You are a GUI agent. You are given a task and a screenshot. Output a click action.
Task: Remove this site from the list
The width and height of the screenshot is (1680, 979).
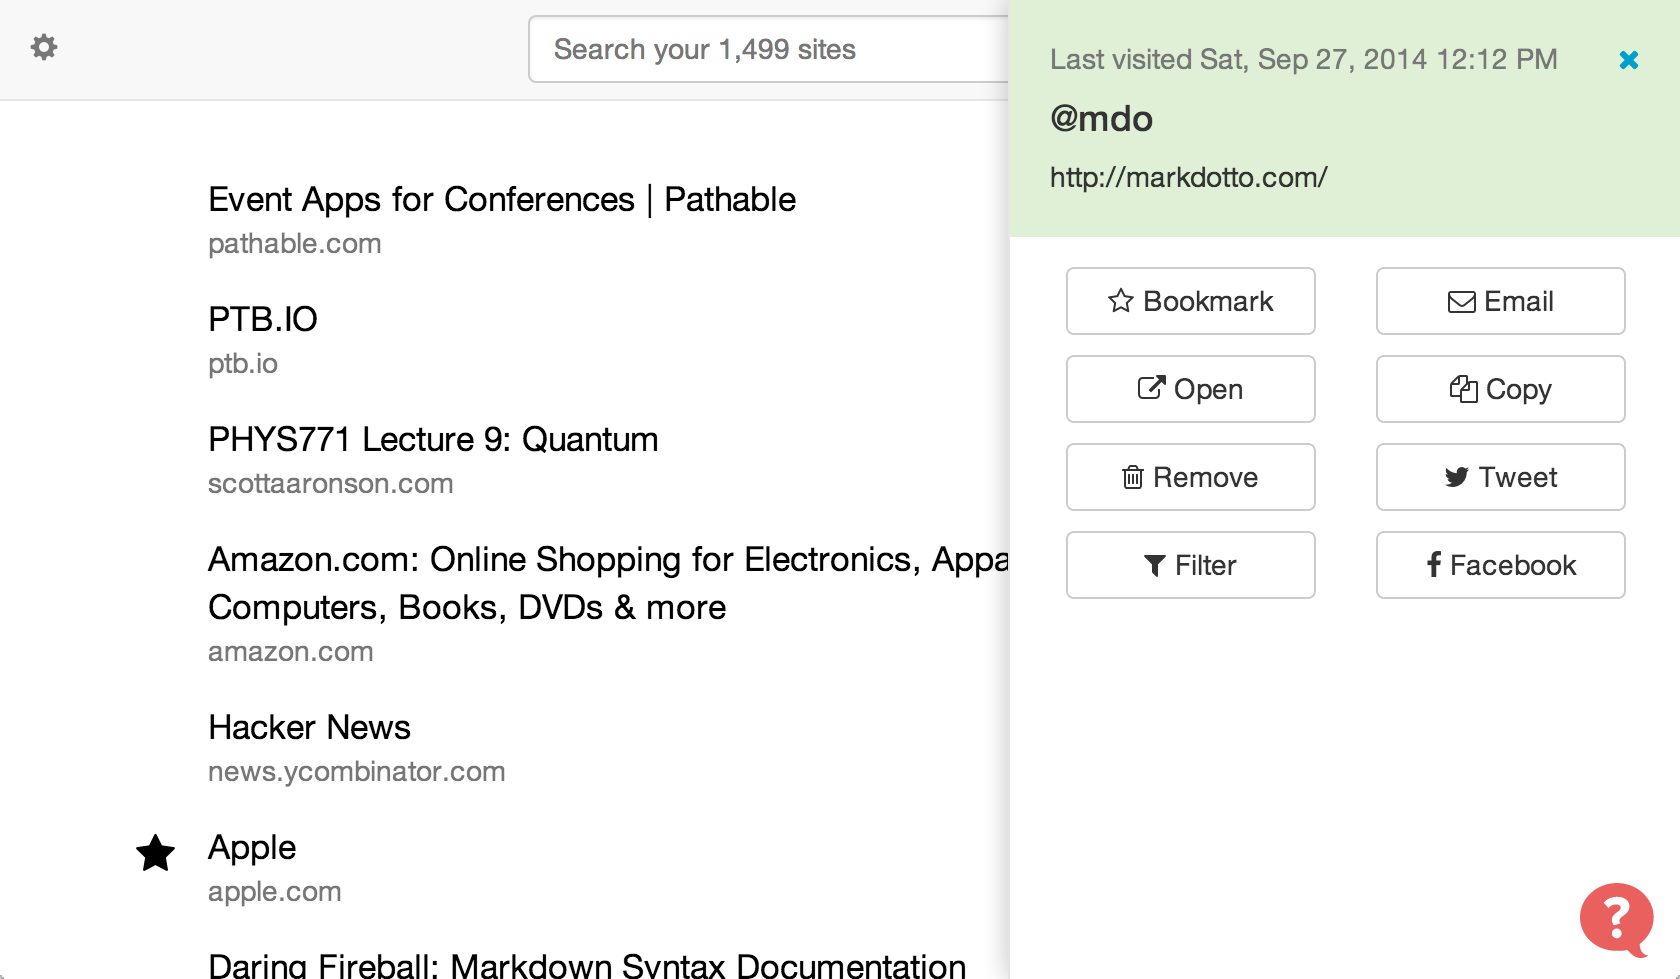(1190, 477)
